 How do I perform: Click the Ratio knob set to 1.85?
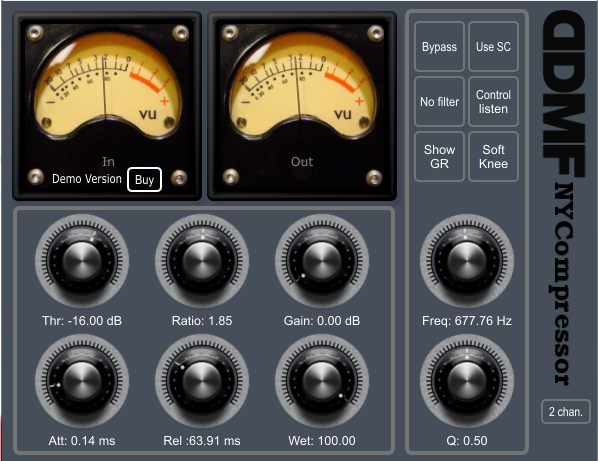click(202, 261)
